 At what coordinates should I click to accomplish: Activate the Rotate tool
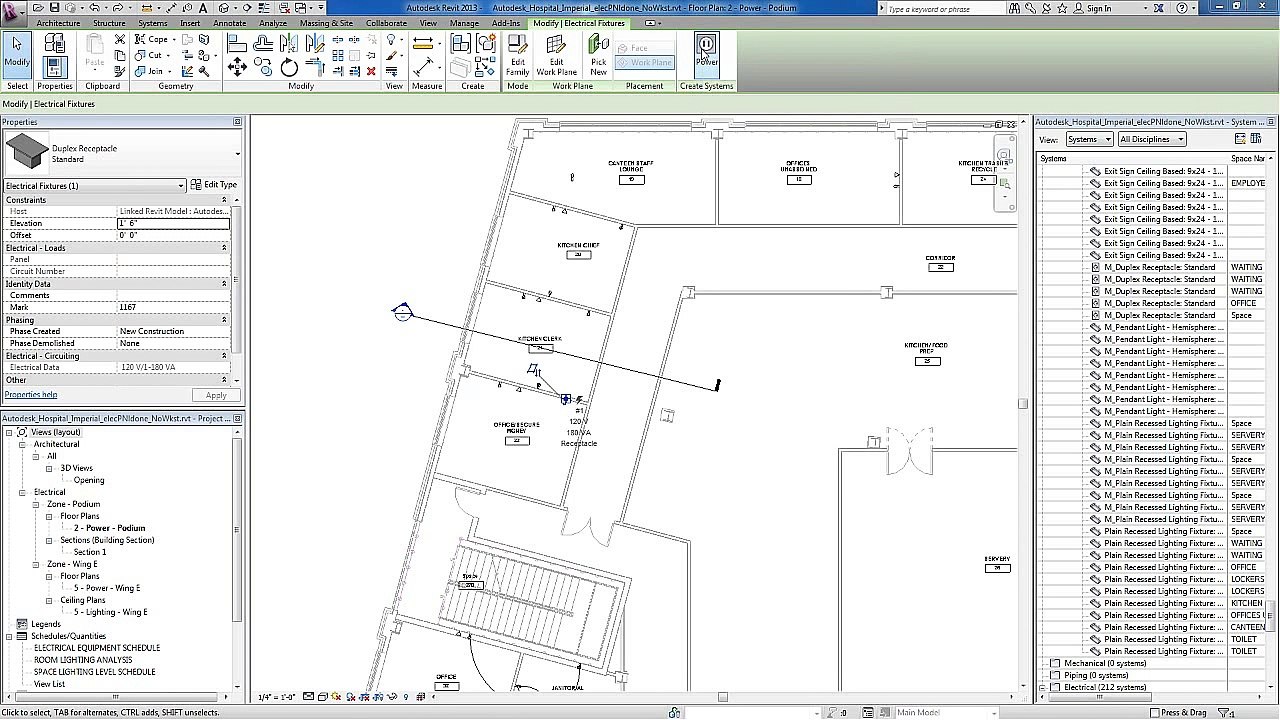click(x=289, y=67)
